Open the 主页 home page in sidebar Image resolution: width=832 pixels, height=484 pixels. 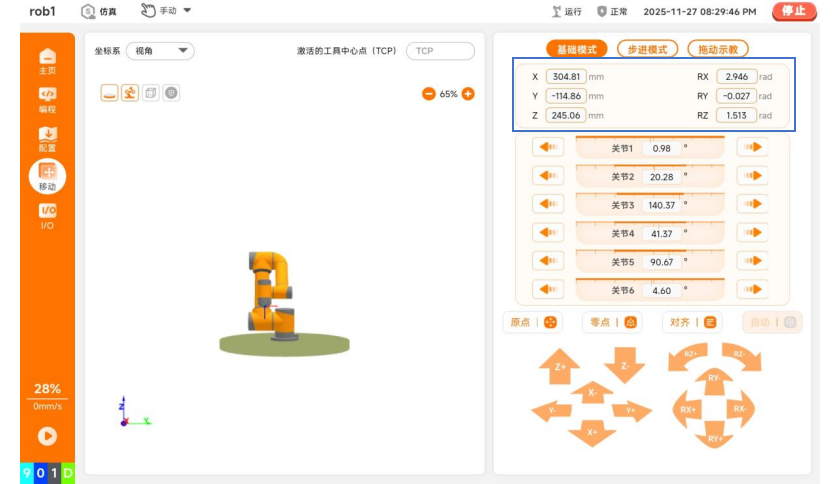[x=47, y=61]
